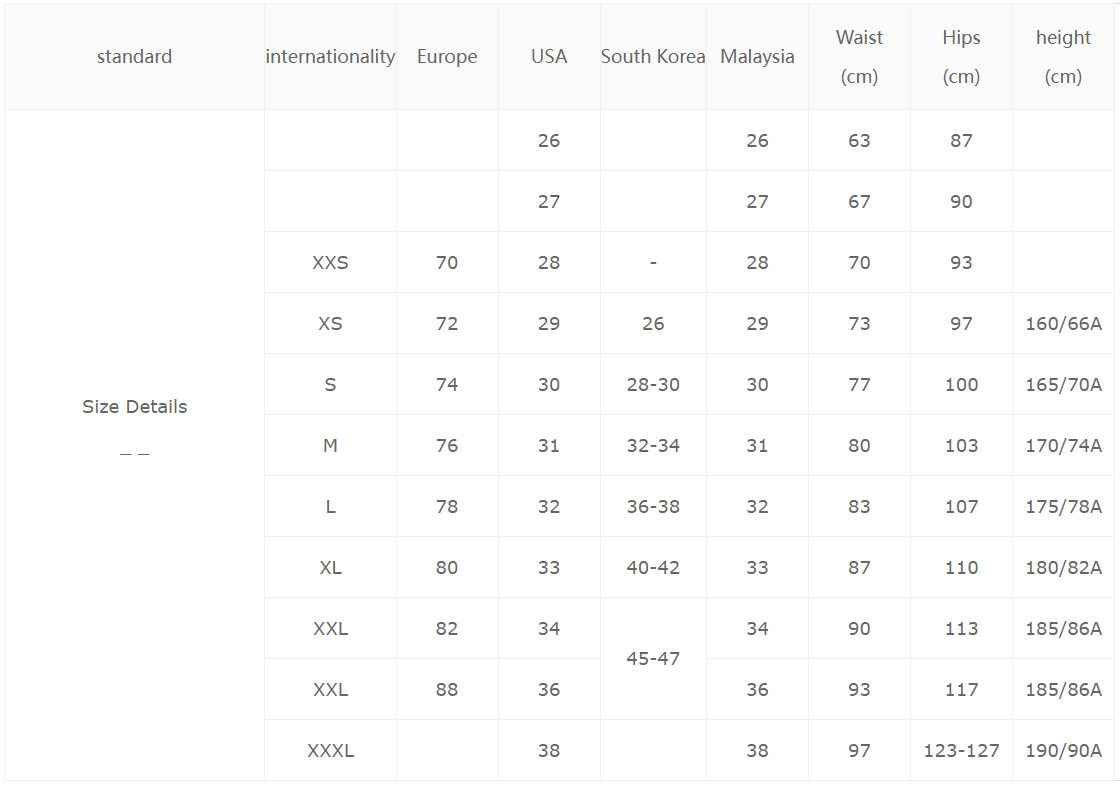Click the 'South Korea' header cell
The image size is (1120, 792).
point(653,57)
